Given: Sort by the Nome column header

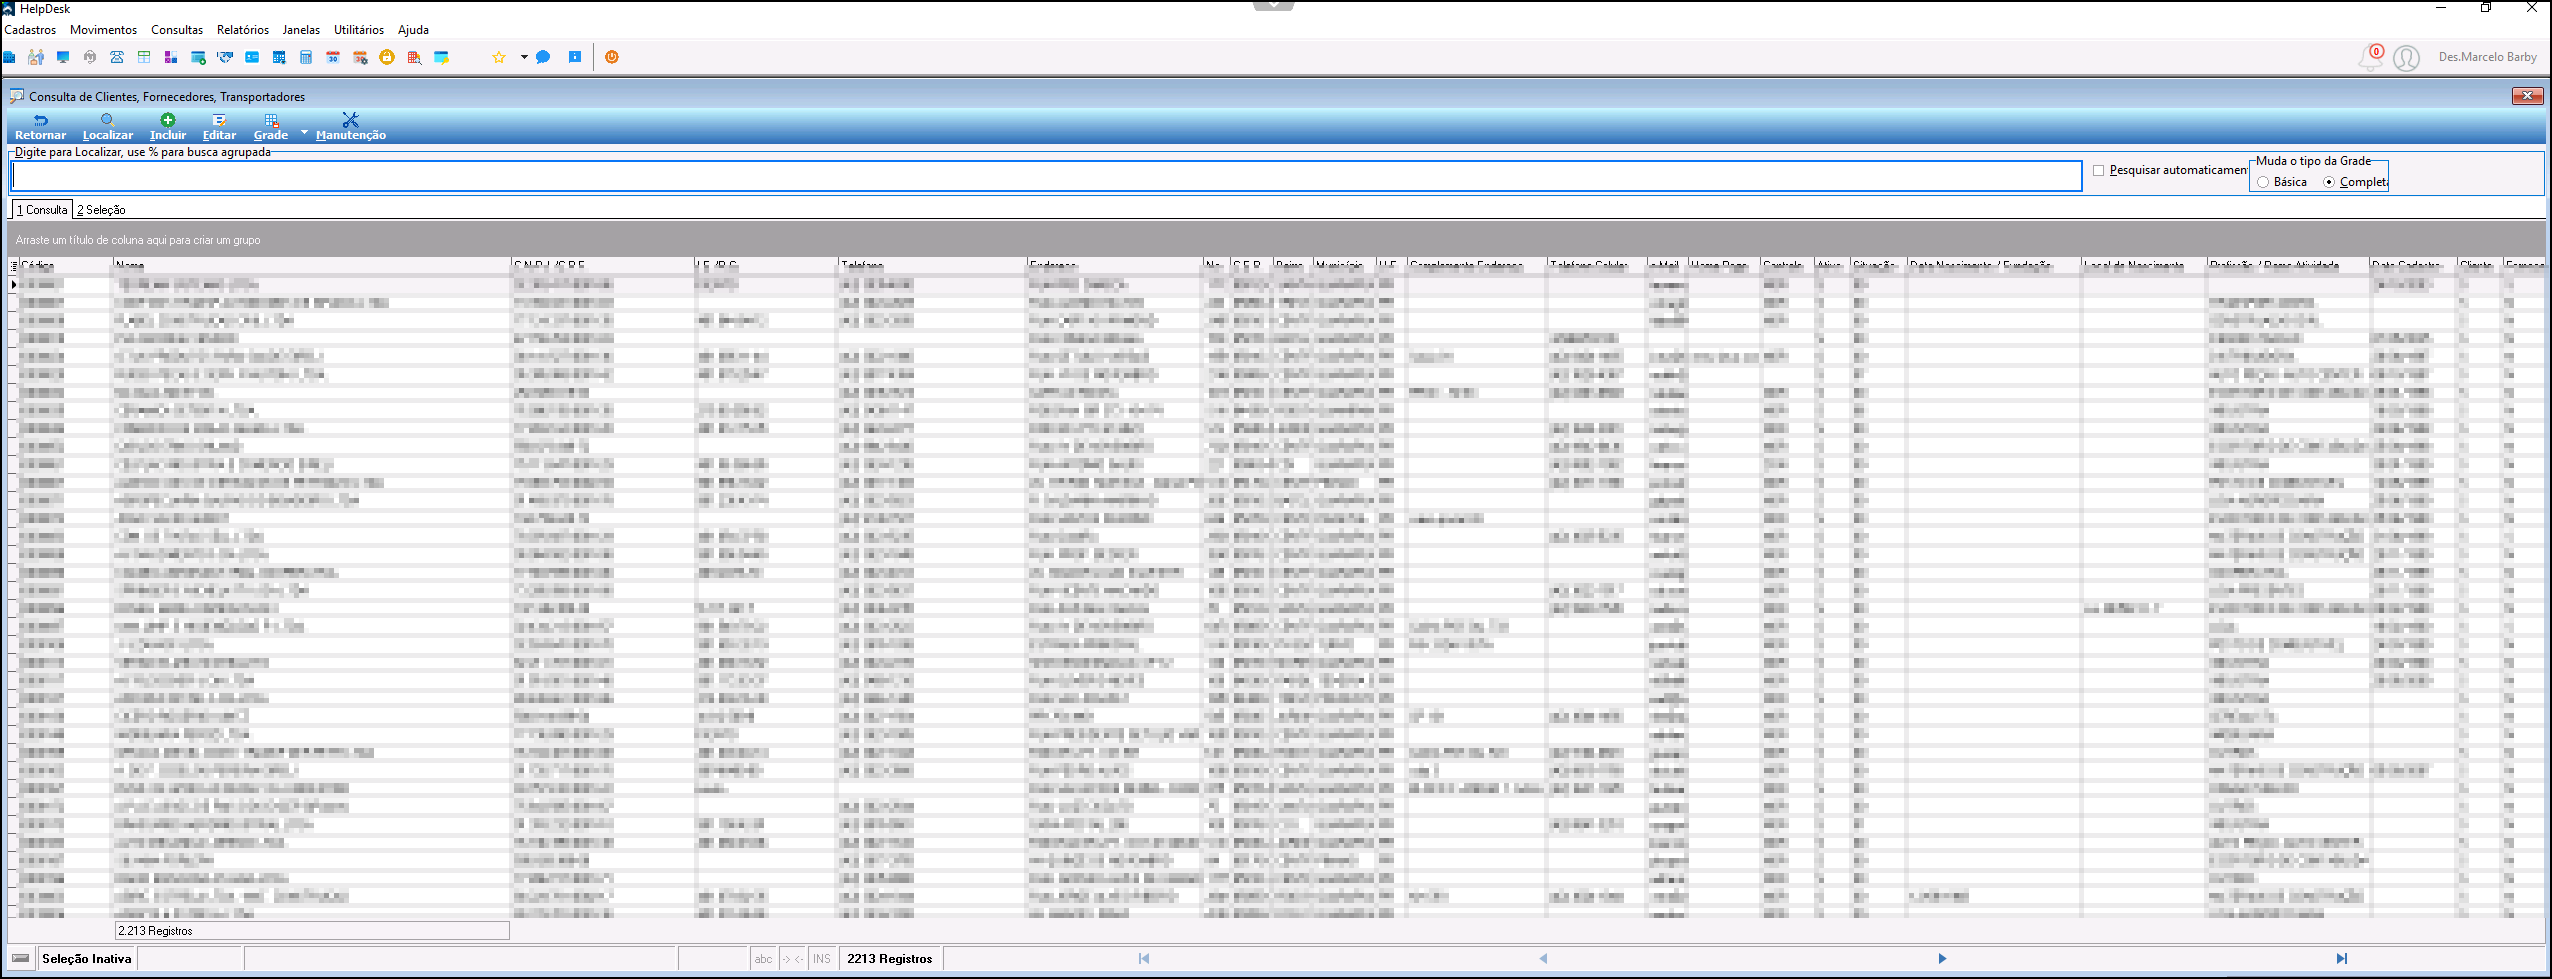Looking at the screenshot, I should point(311,266).
